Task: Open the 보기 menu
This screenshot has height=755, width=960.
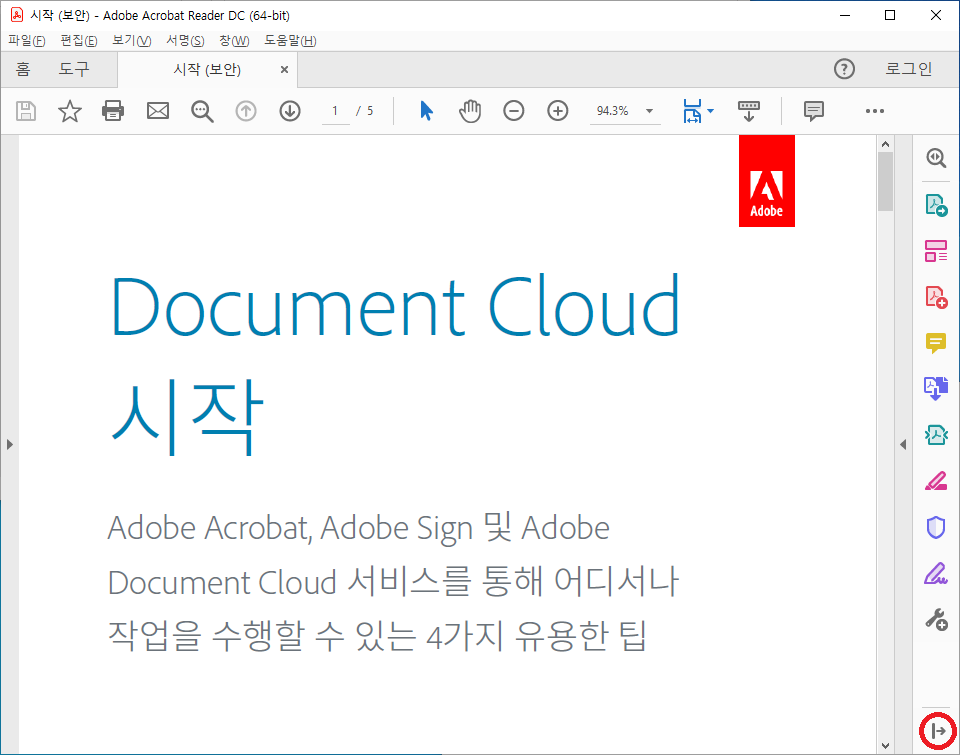Action: [x=132, y=41]
